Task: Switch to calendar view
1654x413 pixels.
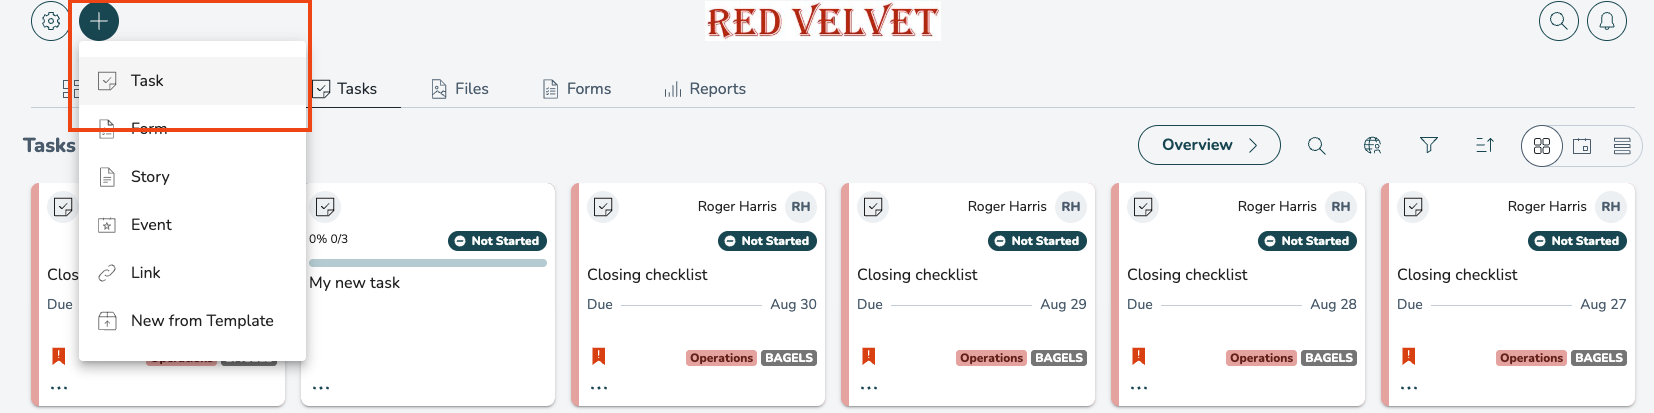Action: coord(1582,146)
